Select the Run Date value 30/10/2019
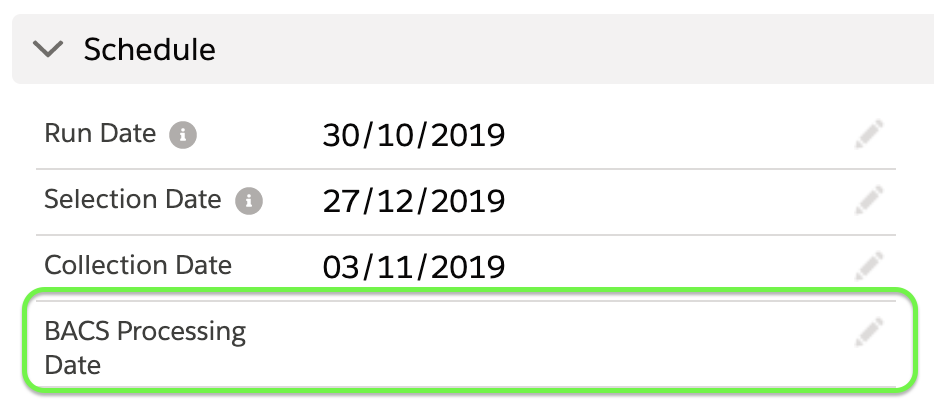The width and height of the screenshot is (934, 406). pos(414,135)
